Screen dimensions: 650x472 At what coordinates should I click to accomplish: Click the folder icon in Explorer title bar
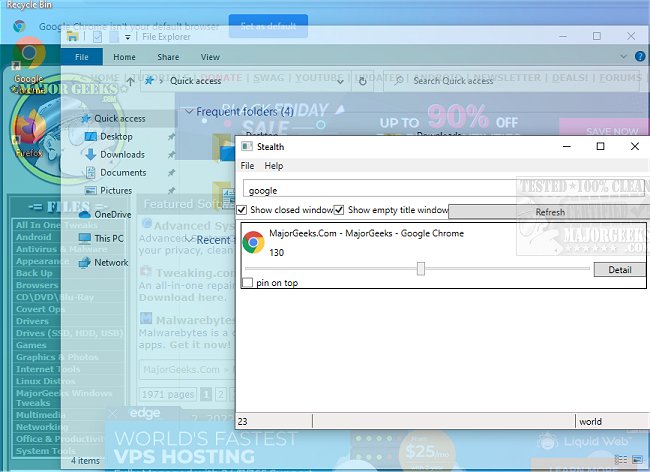(73, 36)
